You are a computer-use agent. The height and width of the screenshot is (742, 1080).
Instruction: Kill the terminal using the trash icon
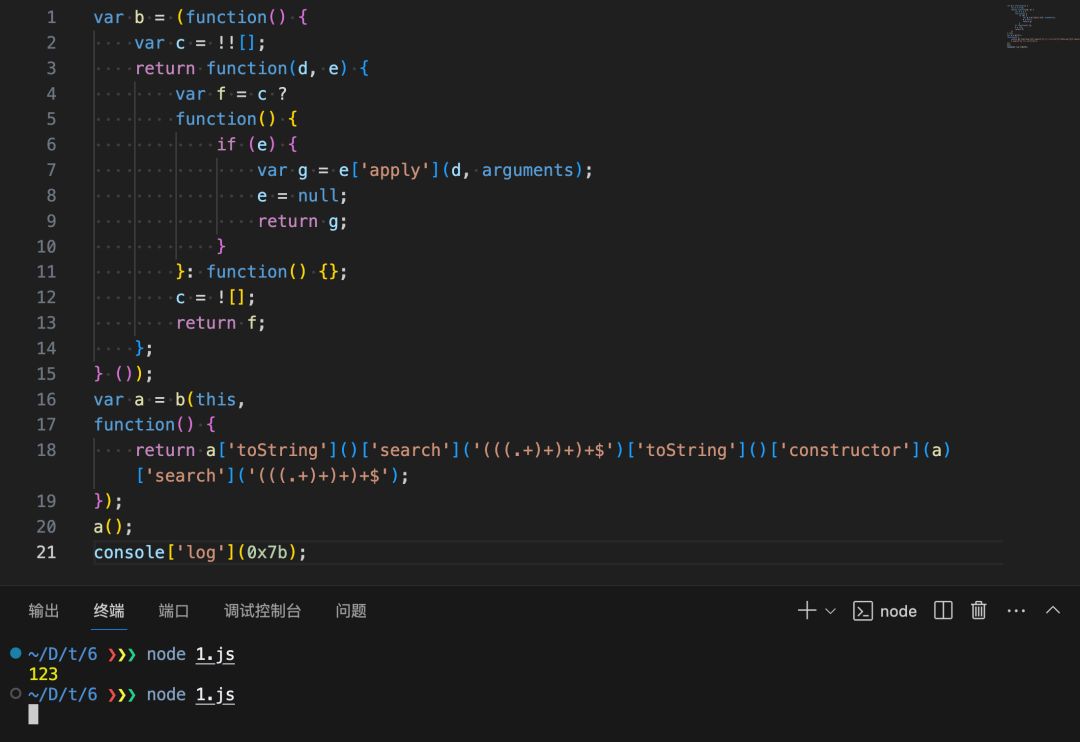click(x=979, y=611)
